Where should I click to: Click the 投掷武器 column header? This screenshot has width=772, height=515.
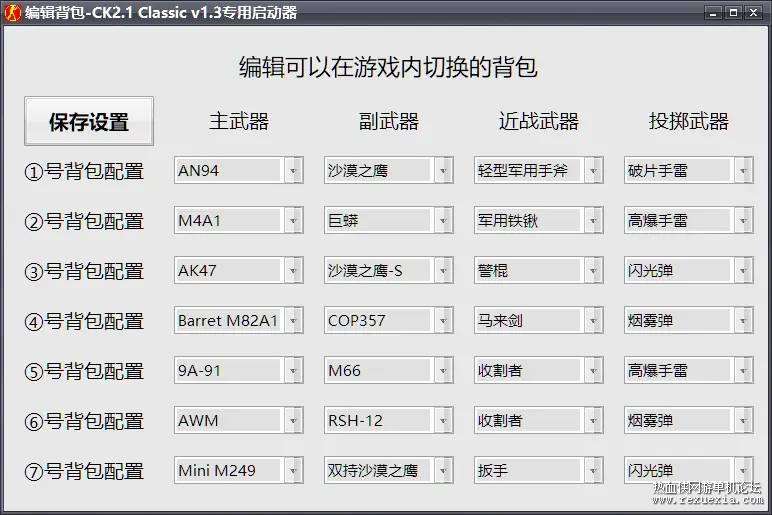pyautogui.click(x=689, y=121)
